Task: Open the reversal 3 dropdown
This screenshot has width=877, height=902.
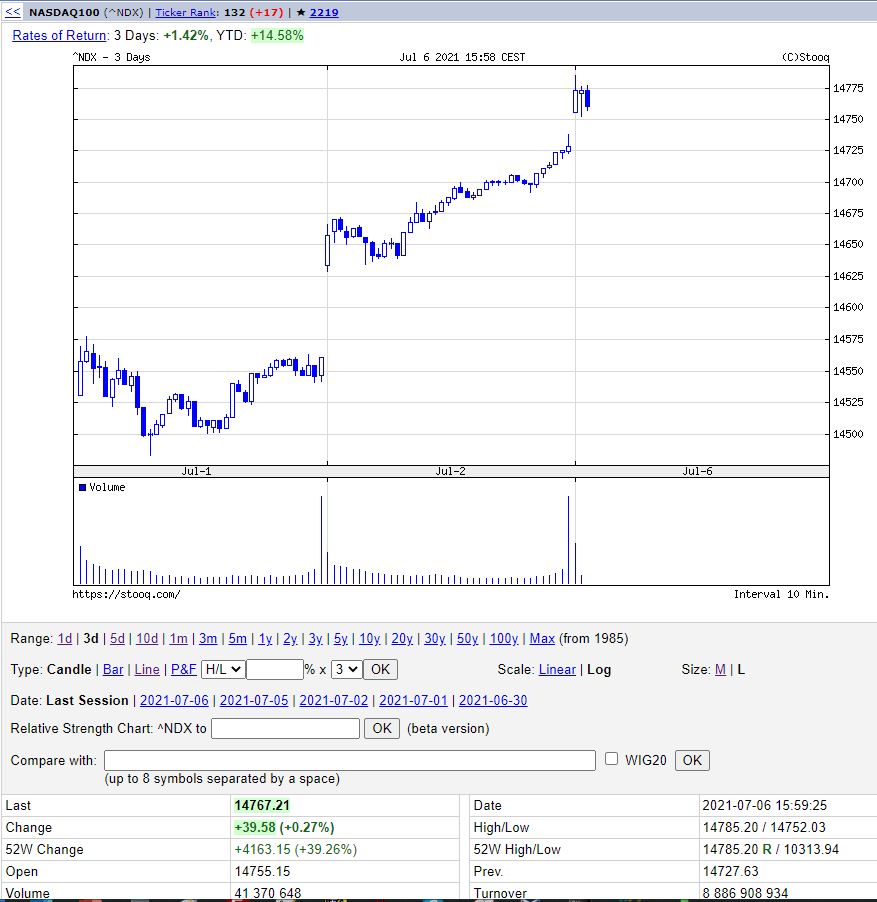Action: tap(347, 670)
